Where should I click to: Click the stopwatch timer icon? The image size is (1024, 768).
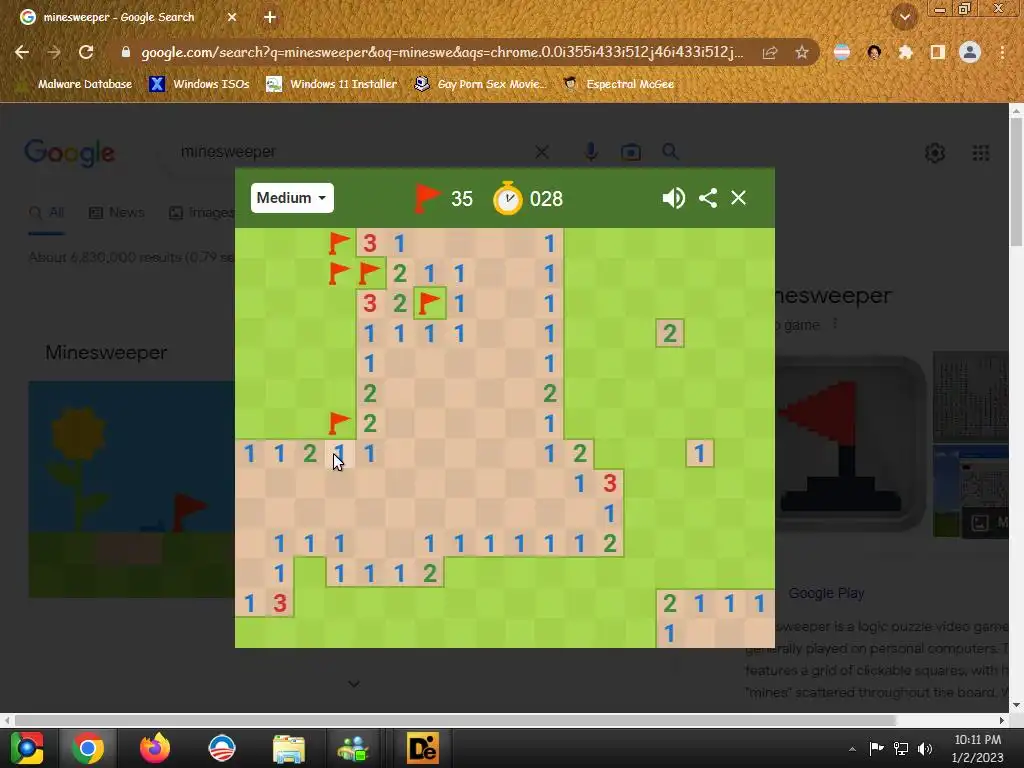click(x=507, y=198)
